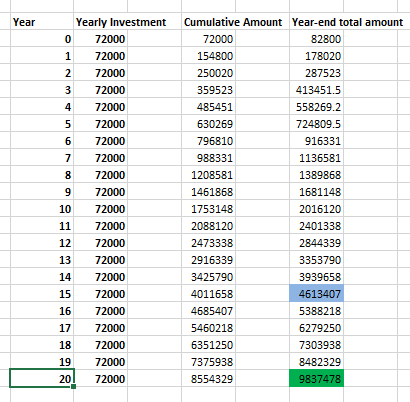Screen dimensions: 410x402
Task: Select the cell containing year 20
Action: [x=42, y=378]
